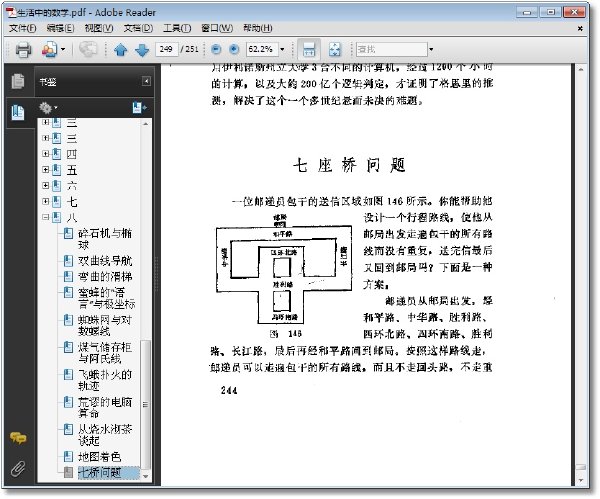The height and width of the screenshot is (499, 600).
Task: Expand the 六 bookmark node
Action: point(46,186)
